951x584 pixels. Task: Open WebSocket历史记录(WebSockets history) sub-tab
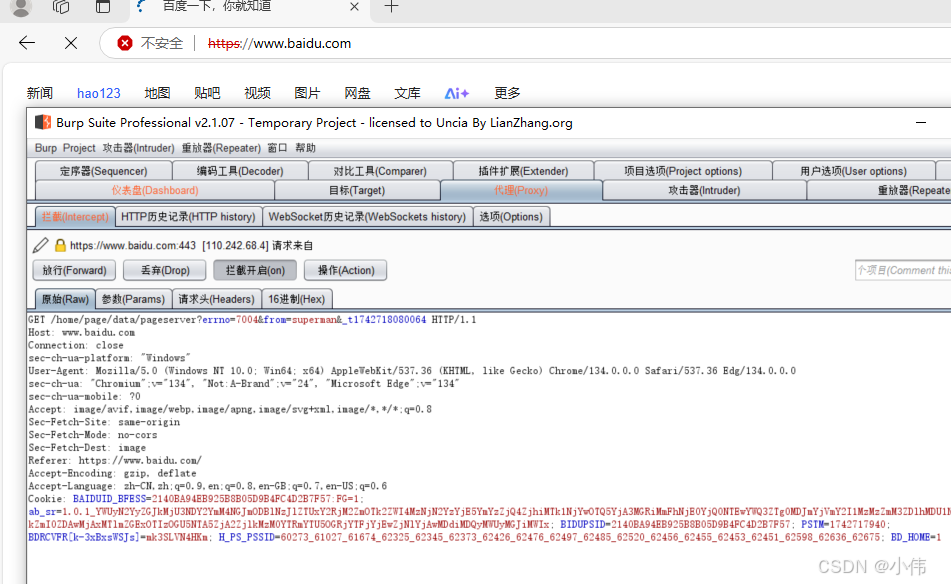[x=367, y=216]
